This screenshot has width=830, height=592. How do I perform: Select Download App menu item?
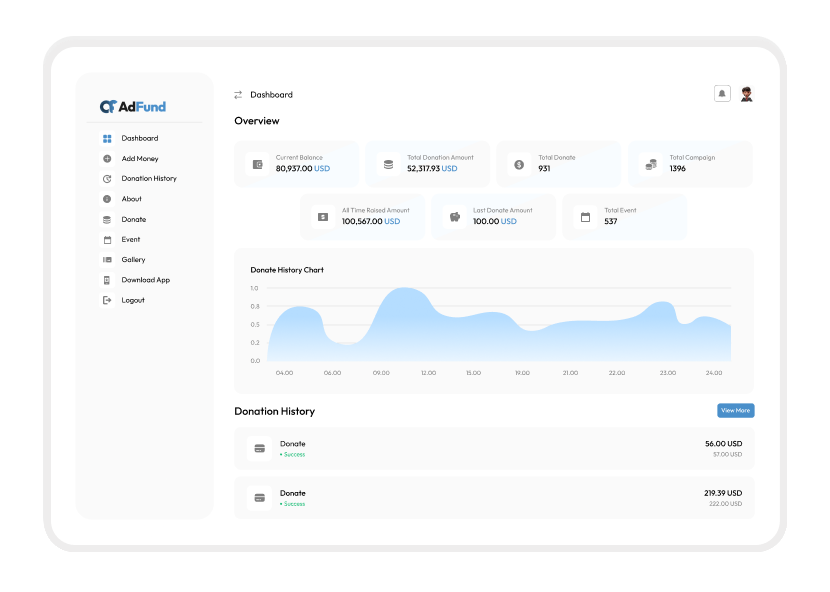pyautogui.click(x=145, y=280)
